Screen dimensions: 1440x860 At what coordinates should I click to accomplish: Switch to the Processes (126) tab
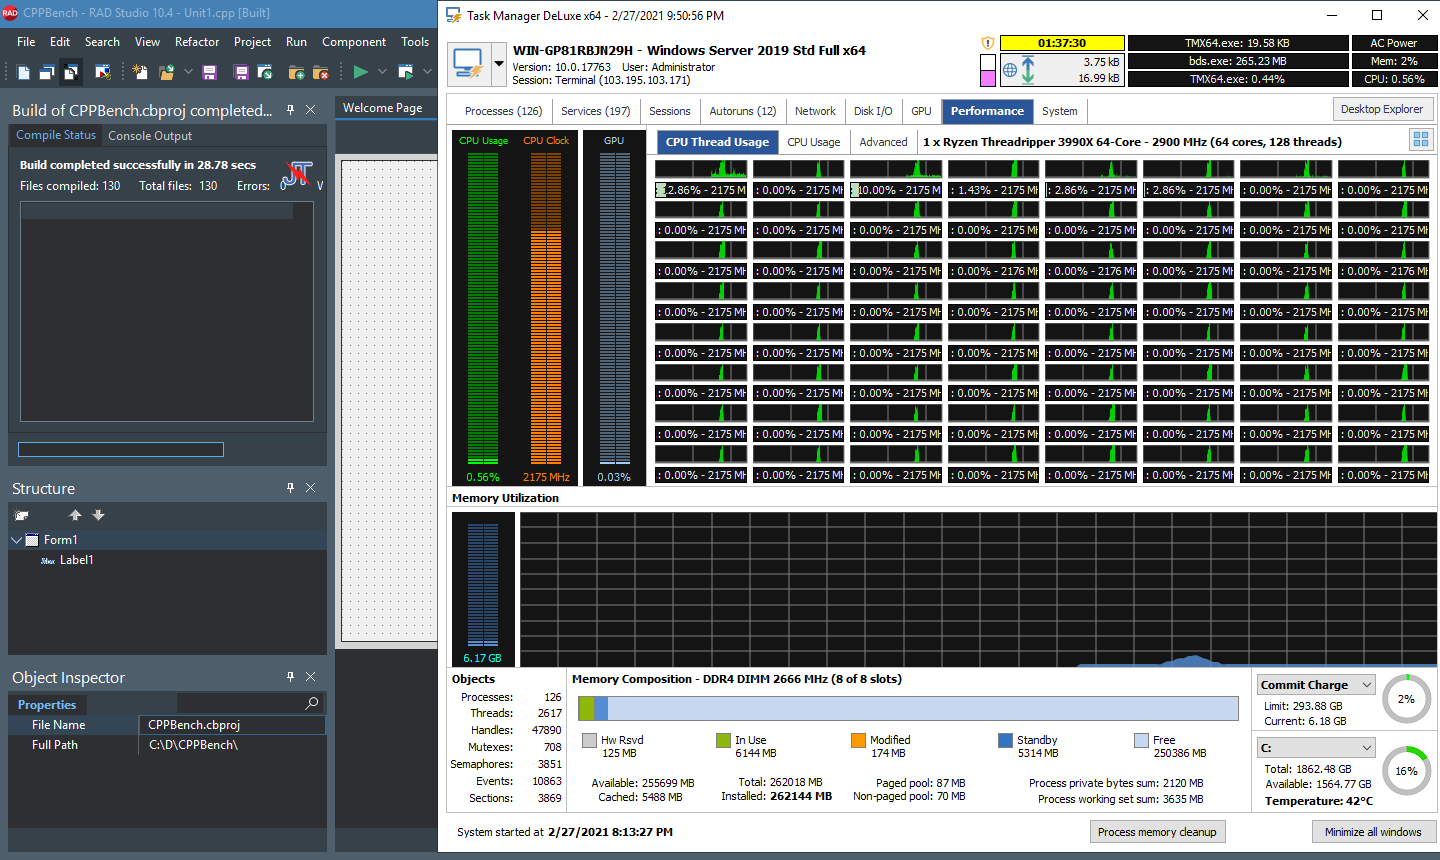coord(503,111)
